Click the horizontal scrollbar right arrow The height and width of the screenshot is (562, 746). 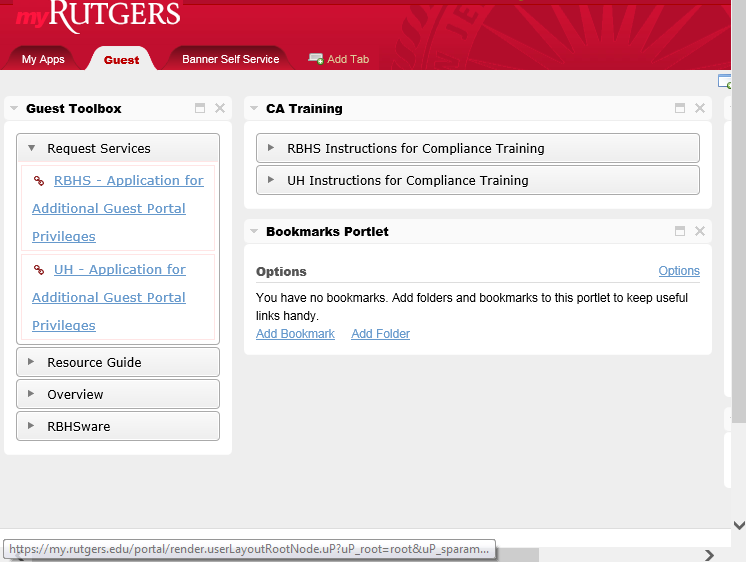tap(709, 555)
